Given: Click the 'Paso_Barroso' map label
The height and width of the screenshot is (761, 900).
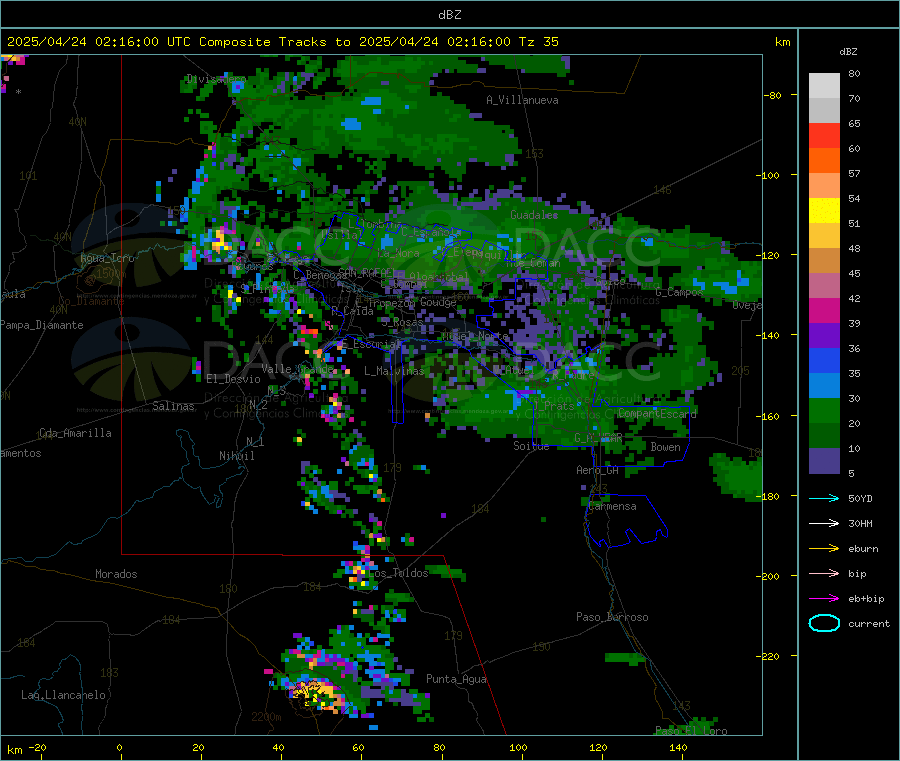Looking at the screenshot, I should (x=612, y=617).
